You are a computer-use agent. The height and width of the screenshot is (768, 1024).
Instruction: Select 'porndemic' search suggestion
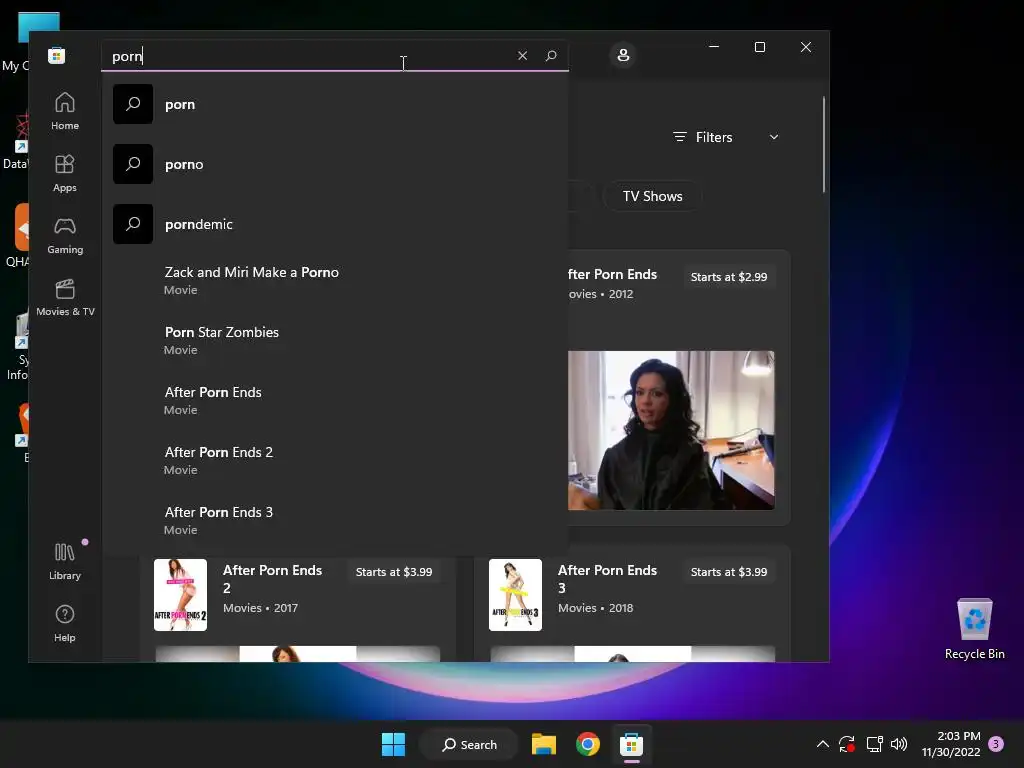[x=335, y=224]
